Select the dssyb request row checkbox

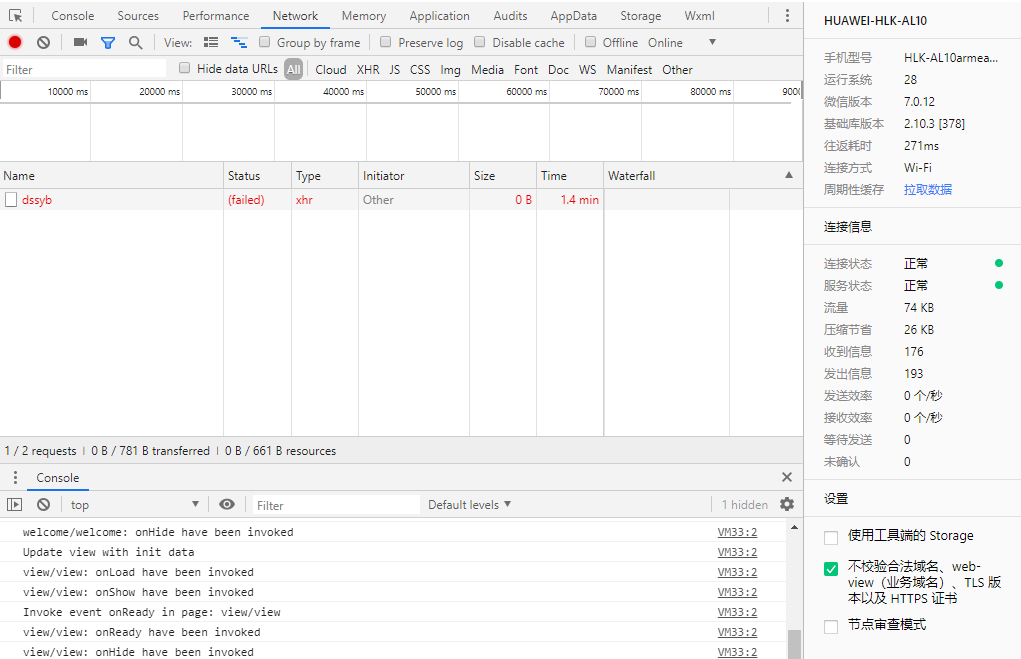click(11, 200)
